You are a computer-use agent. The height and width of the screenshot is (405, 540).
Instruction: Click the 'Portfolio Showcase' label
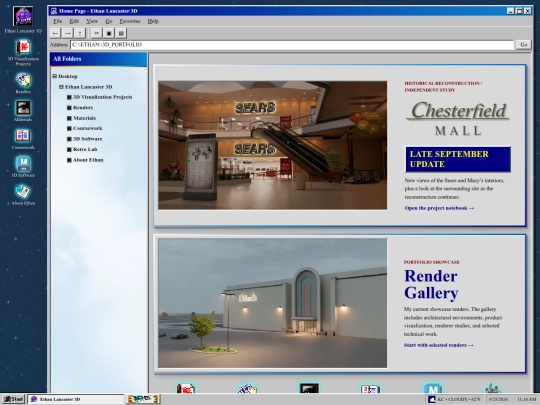[x=432, y=262]
